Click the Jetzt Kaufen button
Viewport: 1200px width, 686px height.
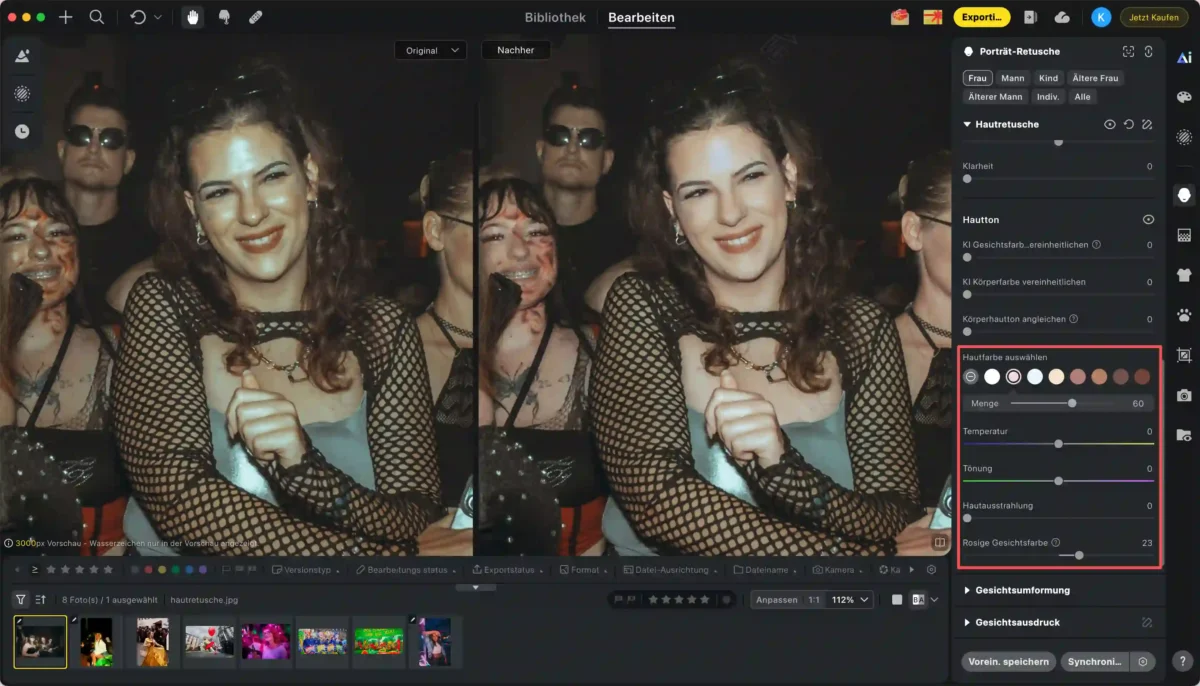(1153, 17)
